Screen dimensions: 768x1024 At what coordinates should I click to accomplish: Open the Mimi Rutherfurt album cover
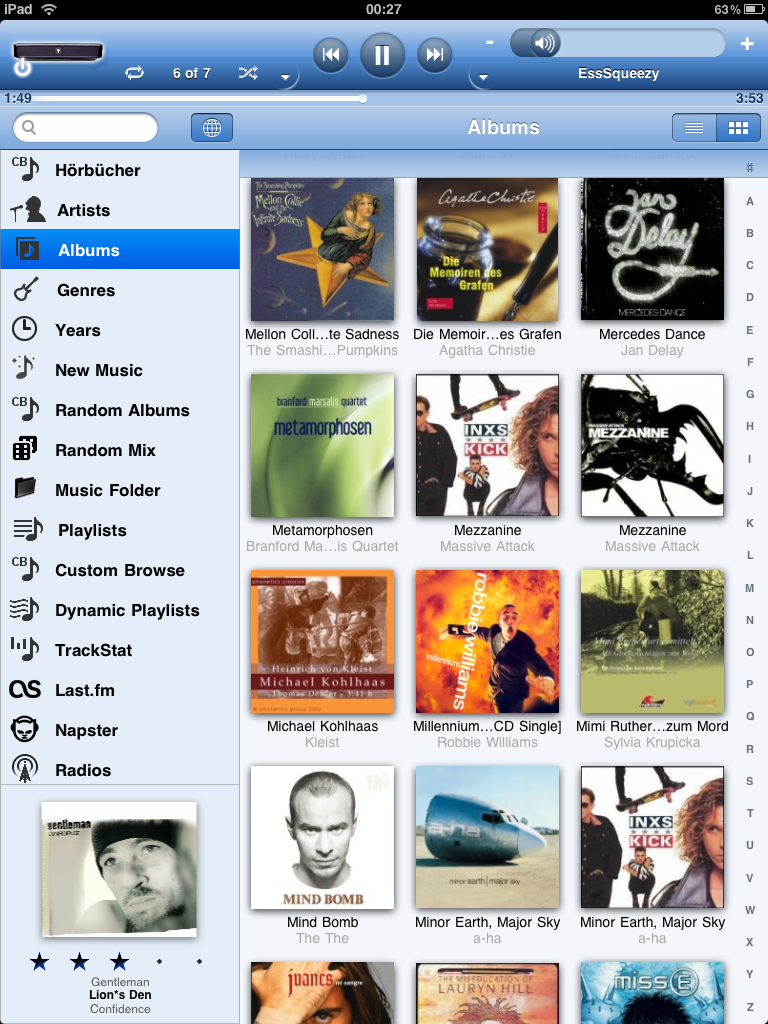point(652,641)
